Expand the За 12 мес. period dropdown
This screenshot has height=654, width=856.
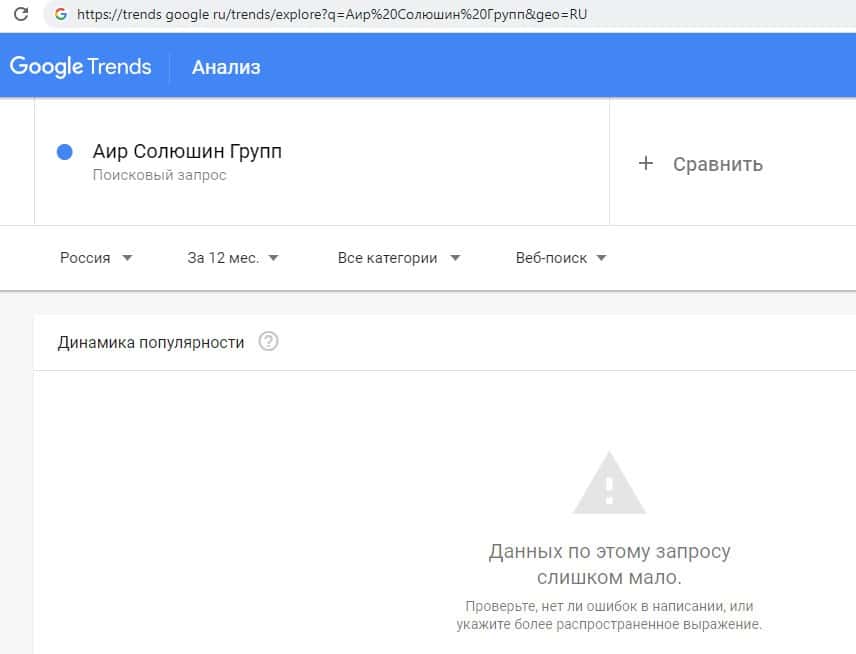pos(233,257)
